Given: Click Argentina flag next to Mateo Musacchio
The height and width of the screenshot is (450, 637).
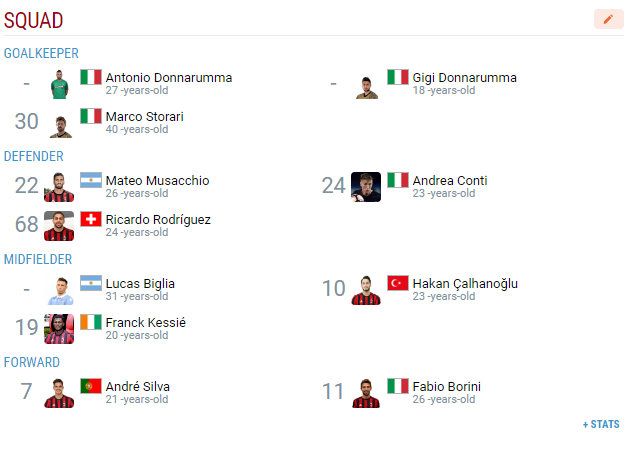Looking at the screenshot, I should [91, 181].
